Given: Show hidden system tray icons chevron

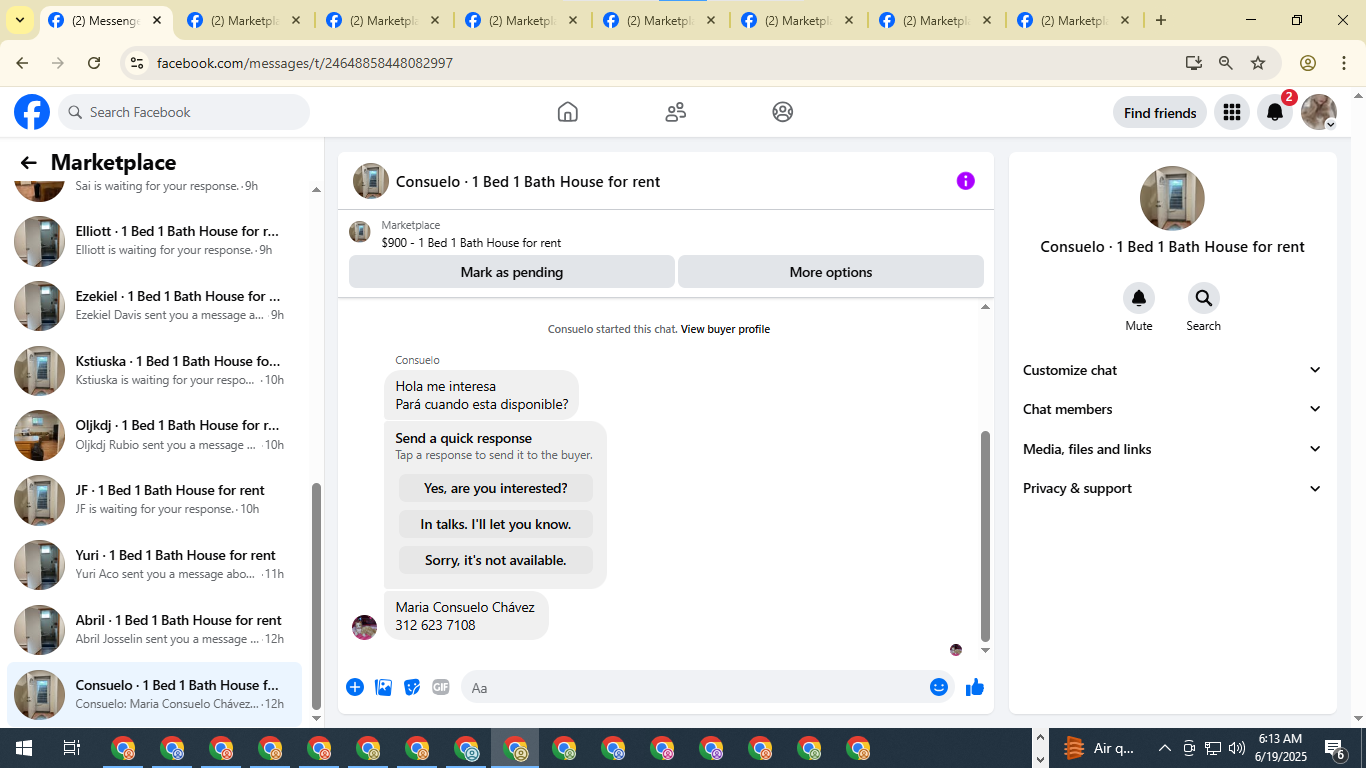Looking at the screenshot, I should 1165,748.
